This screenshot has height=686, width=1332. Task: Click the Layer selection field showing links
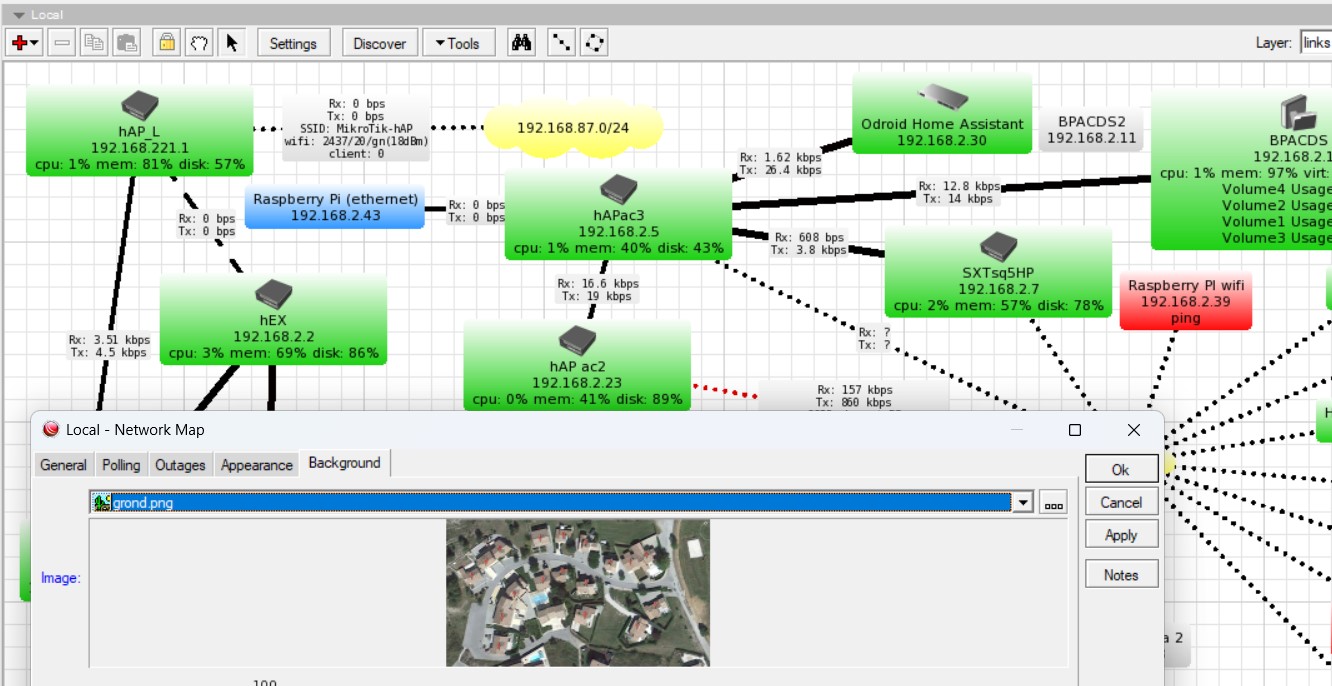point(1316,43)
